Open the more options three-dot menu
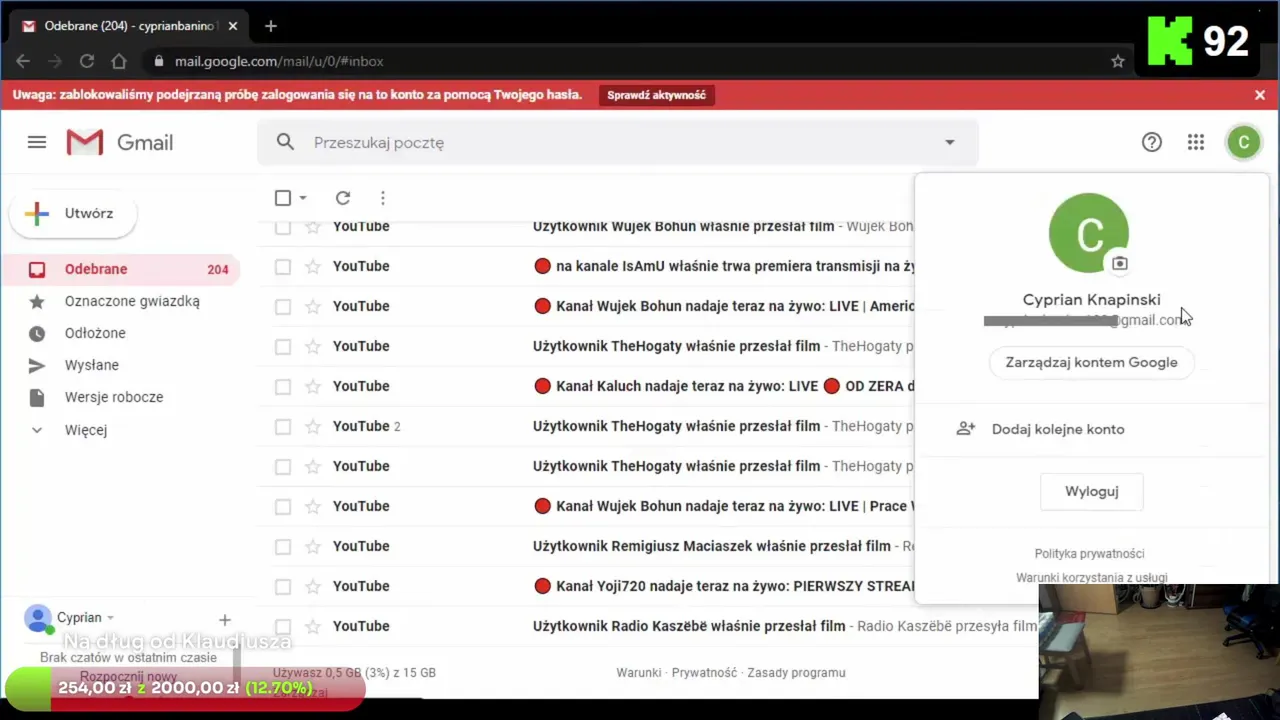1280x720 pixels. point(382,198)
